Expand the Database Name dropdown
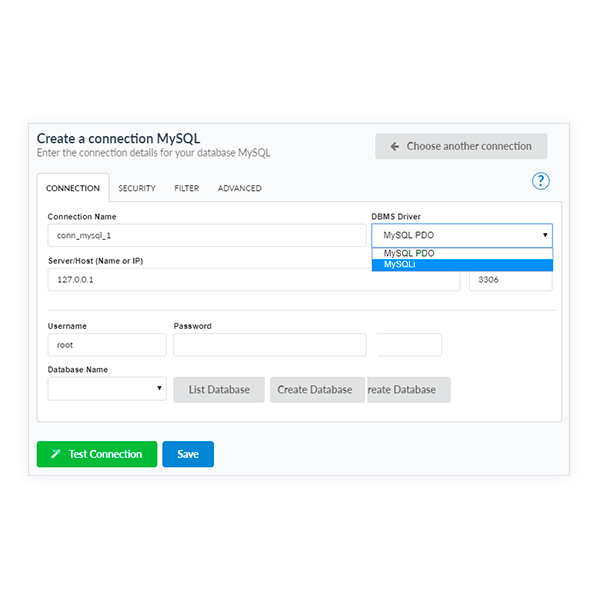The height and width of the screenshot is (600, 600). 106,389
